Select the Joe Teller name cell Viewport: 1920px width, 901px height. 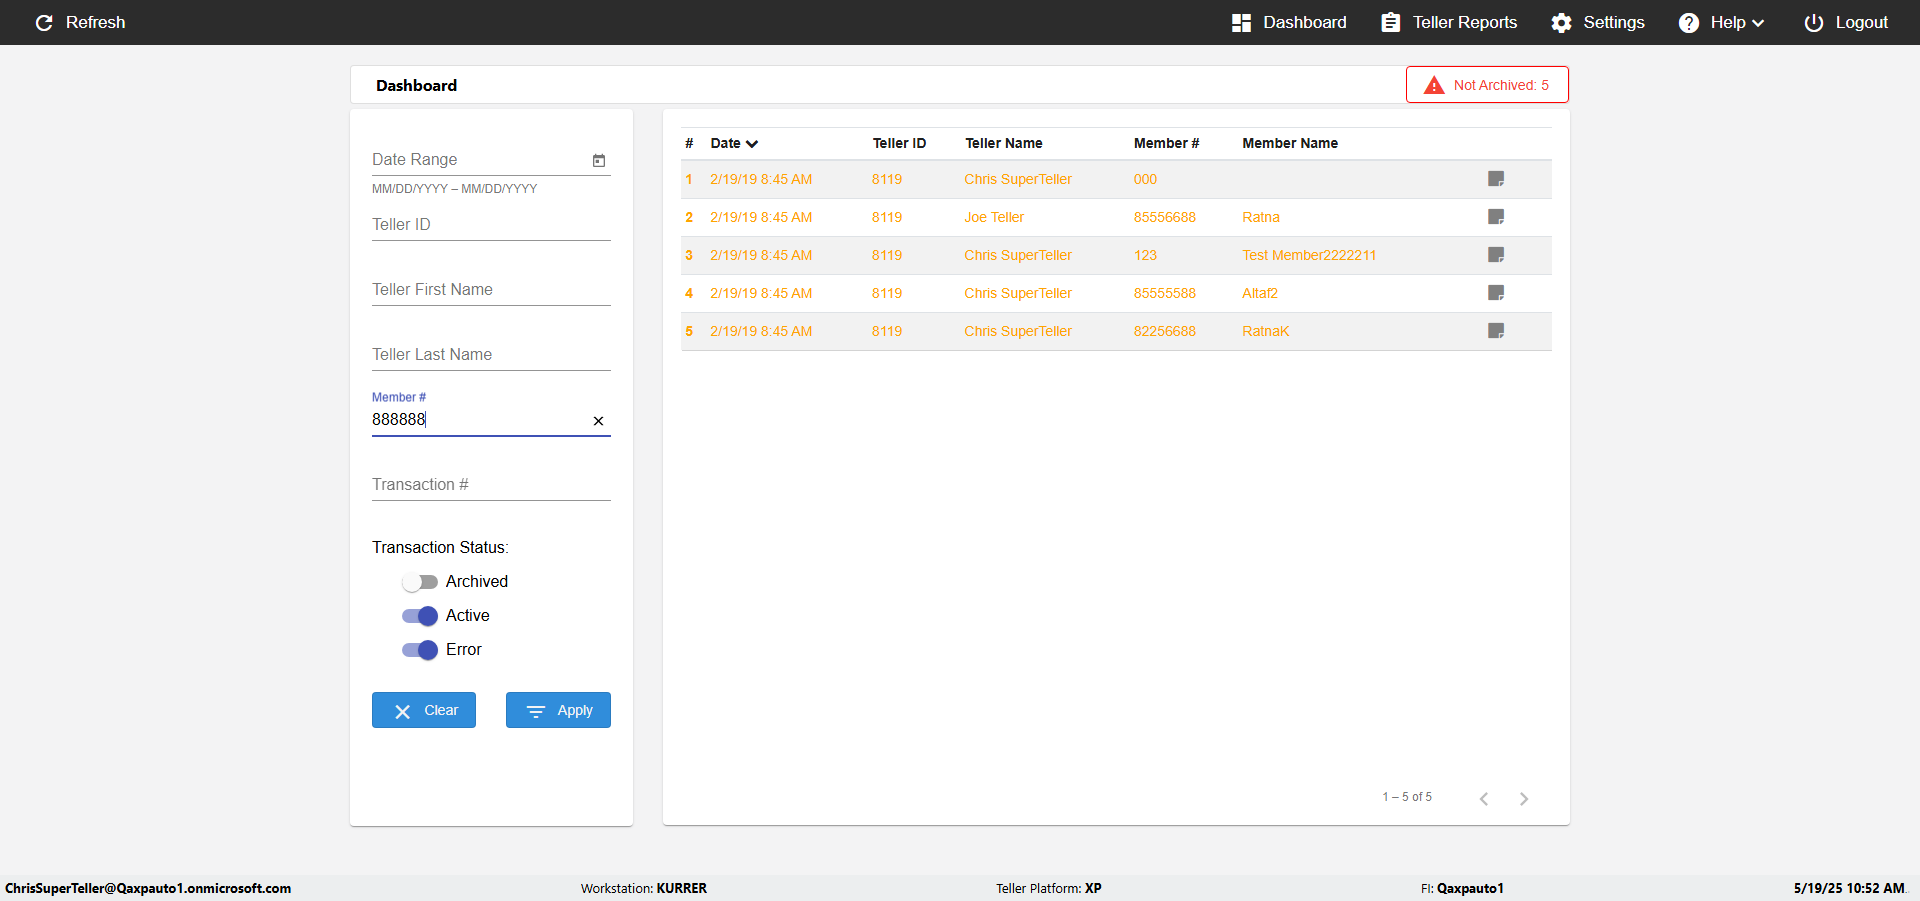(994, 217)
